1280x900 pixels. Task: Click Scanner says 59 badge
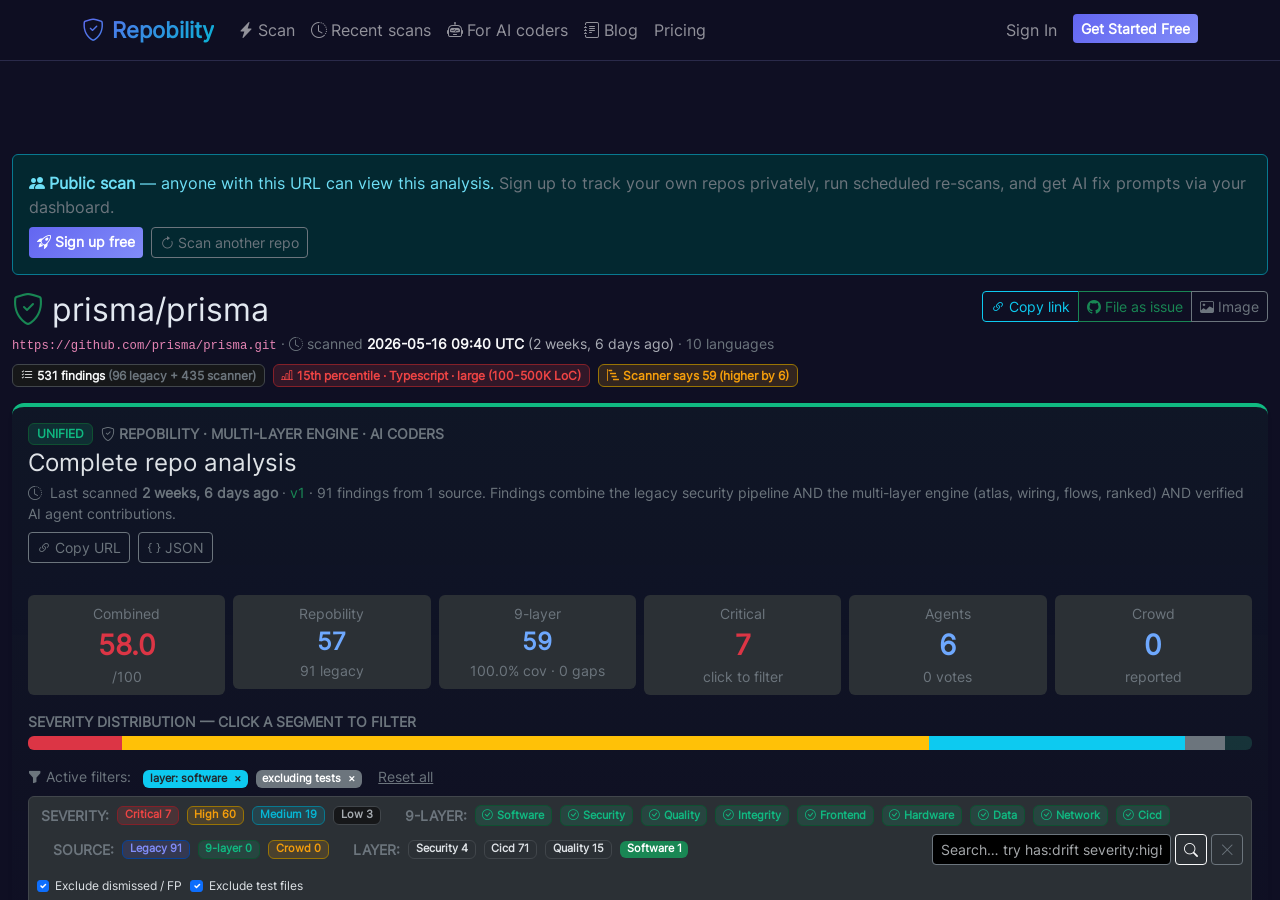point(698,376)
